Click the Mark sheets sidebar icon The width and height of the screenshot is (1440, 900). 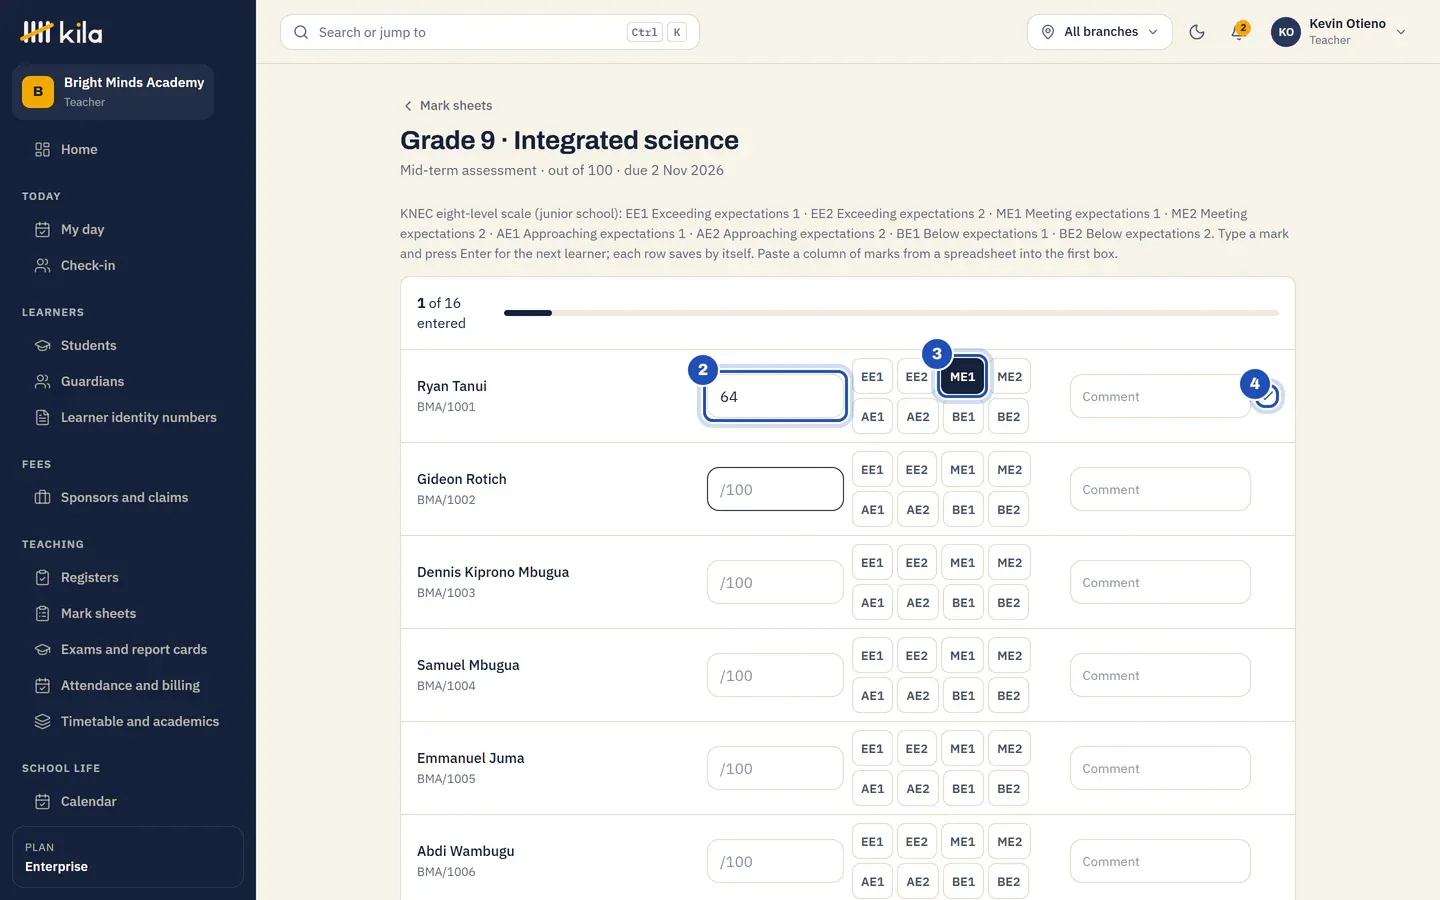[x=42, y=613]
